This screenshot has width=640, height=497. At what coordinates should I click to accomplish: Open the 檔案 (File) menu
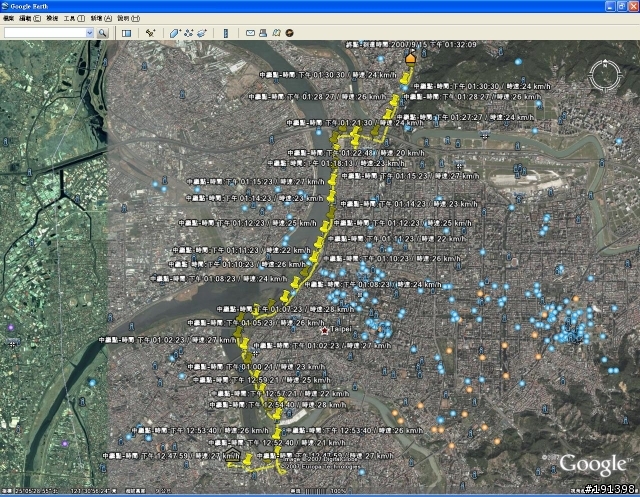click(x=8, y=18)
